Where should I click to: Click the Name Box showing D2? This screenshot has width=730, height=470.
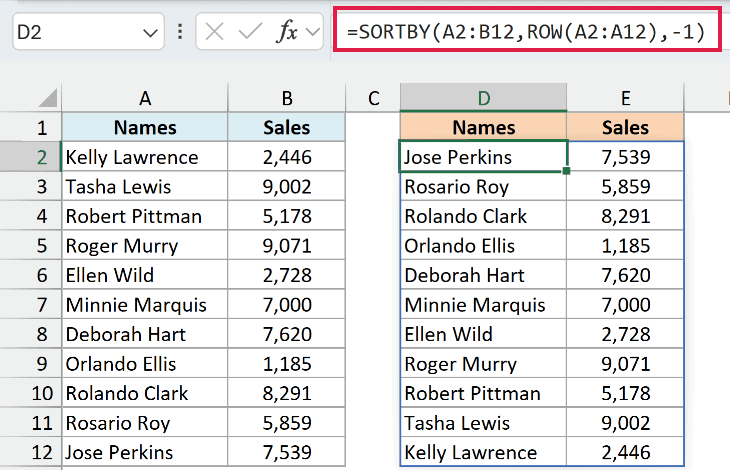point(88,32)
